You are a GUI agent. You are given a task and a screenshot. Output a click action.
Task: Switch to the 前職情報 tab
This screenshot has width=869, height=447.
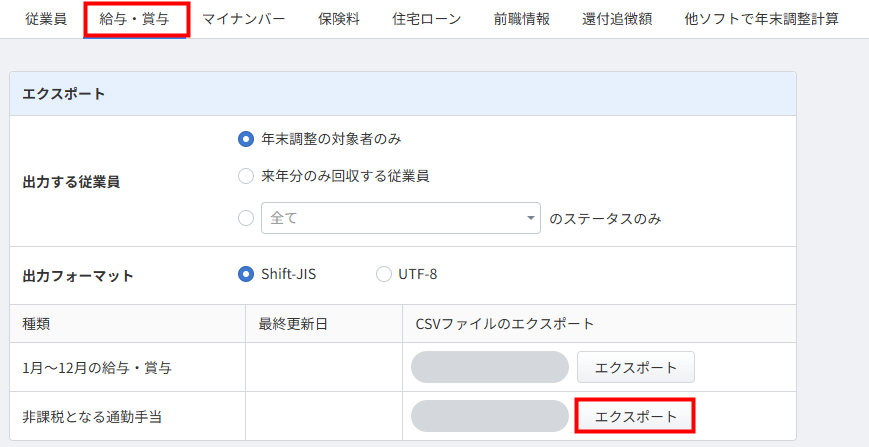point(521,19)
